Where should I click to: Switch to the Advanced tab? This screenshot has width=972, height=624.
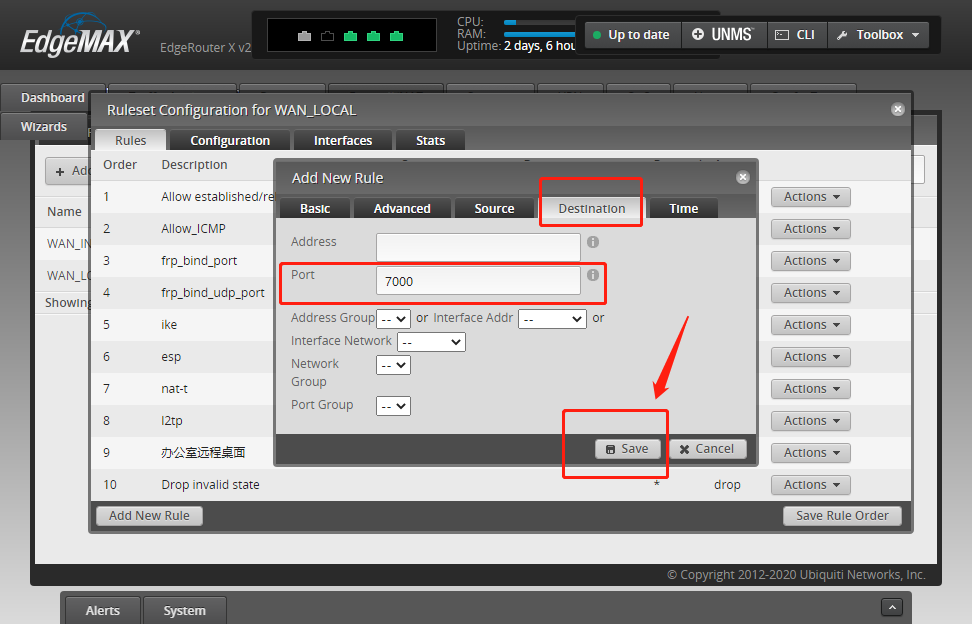pyautogui.click(x=402, y=208)
